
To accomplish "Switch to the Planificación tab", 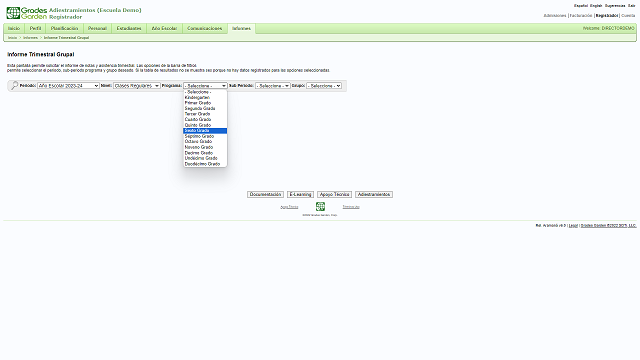I will pos(64,29).
